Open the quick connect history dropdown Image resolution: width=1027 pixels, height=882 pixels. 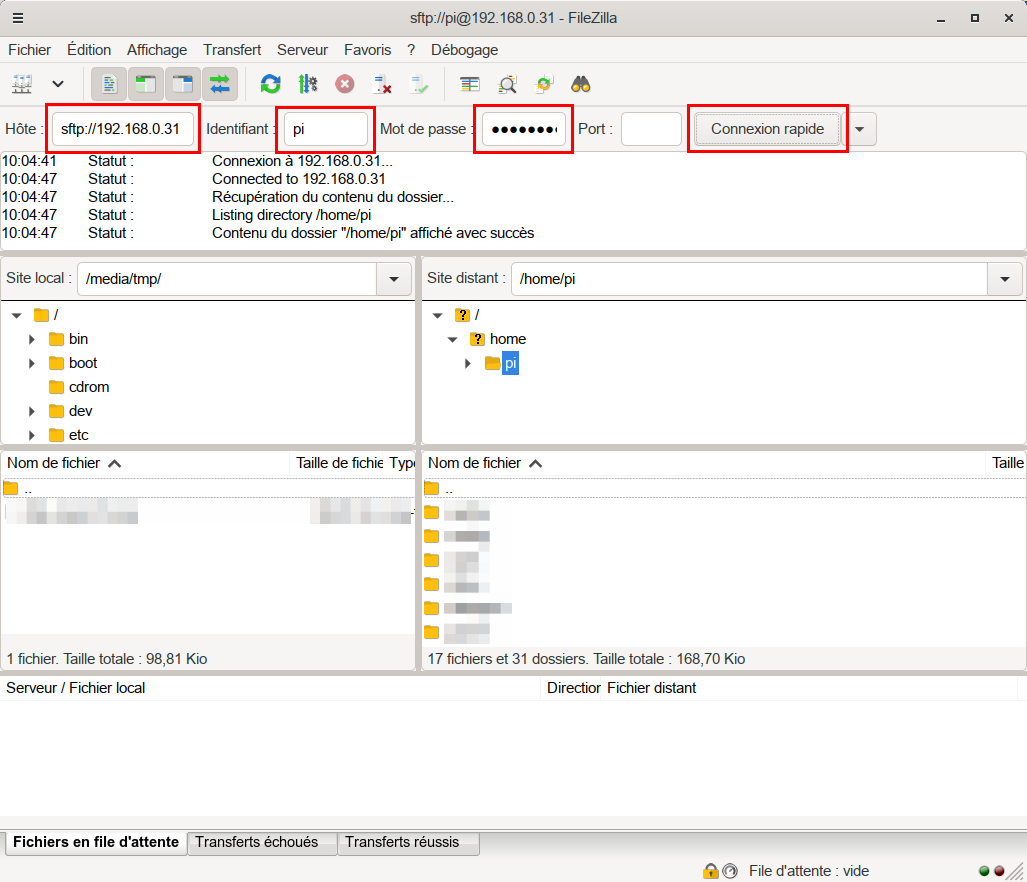point(861,129)
